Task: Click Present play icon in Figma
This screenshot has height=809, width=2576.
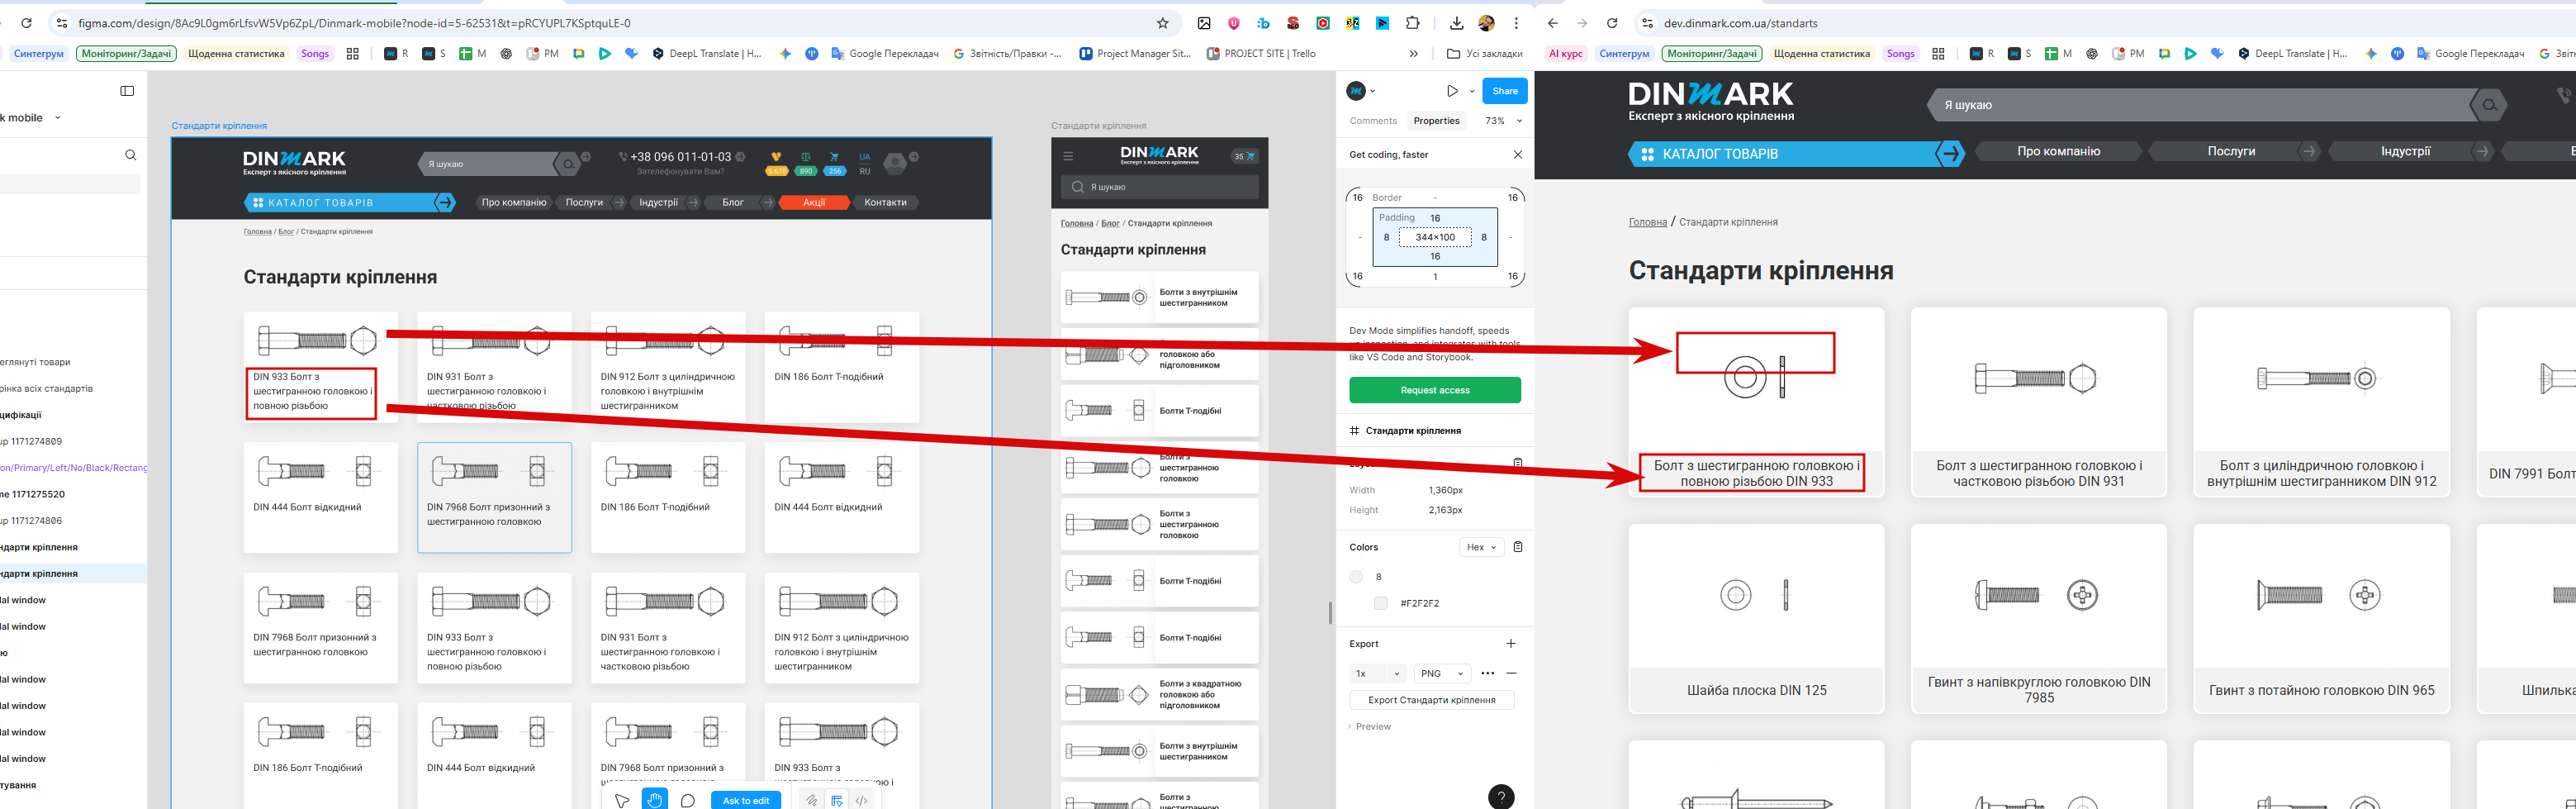Action: click(1452, 91)
